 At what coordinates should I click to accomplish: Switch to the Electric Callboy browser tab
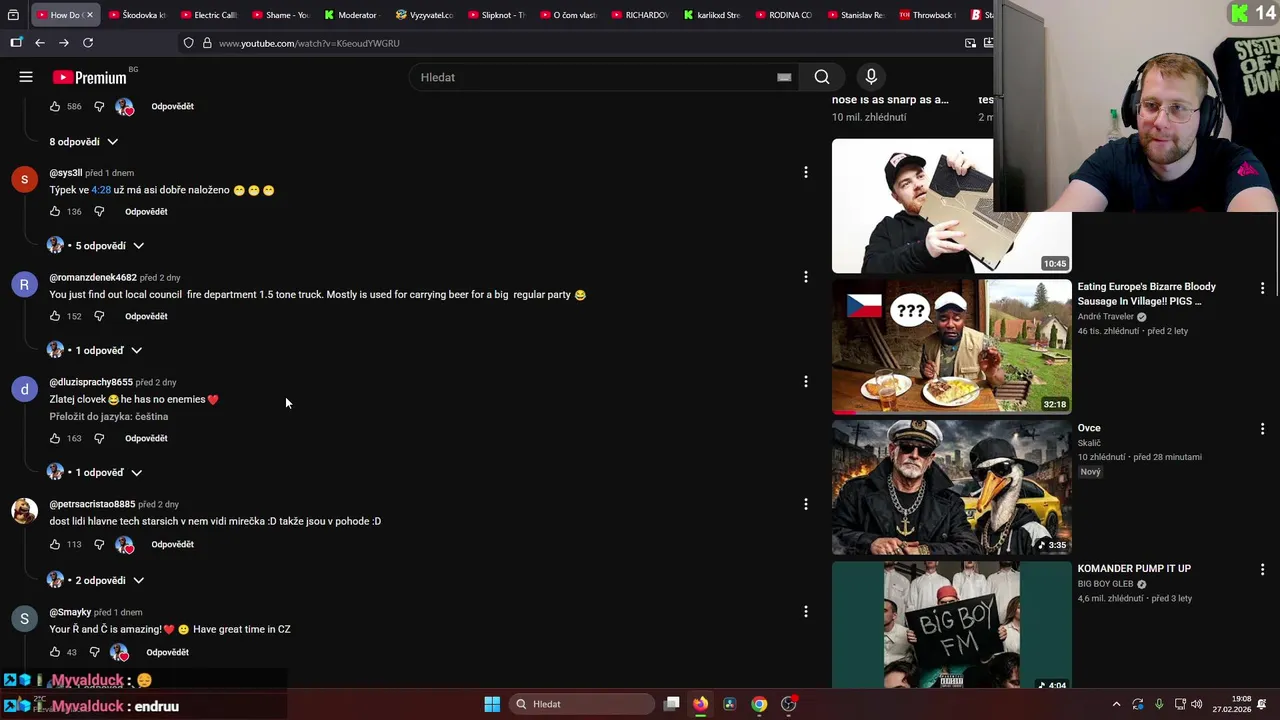pos(208,15)
